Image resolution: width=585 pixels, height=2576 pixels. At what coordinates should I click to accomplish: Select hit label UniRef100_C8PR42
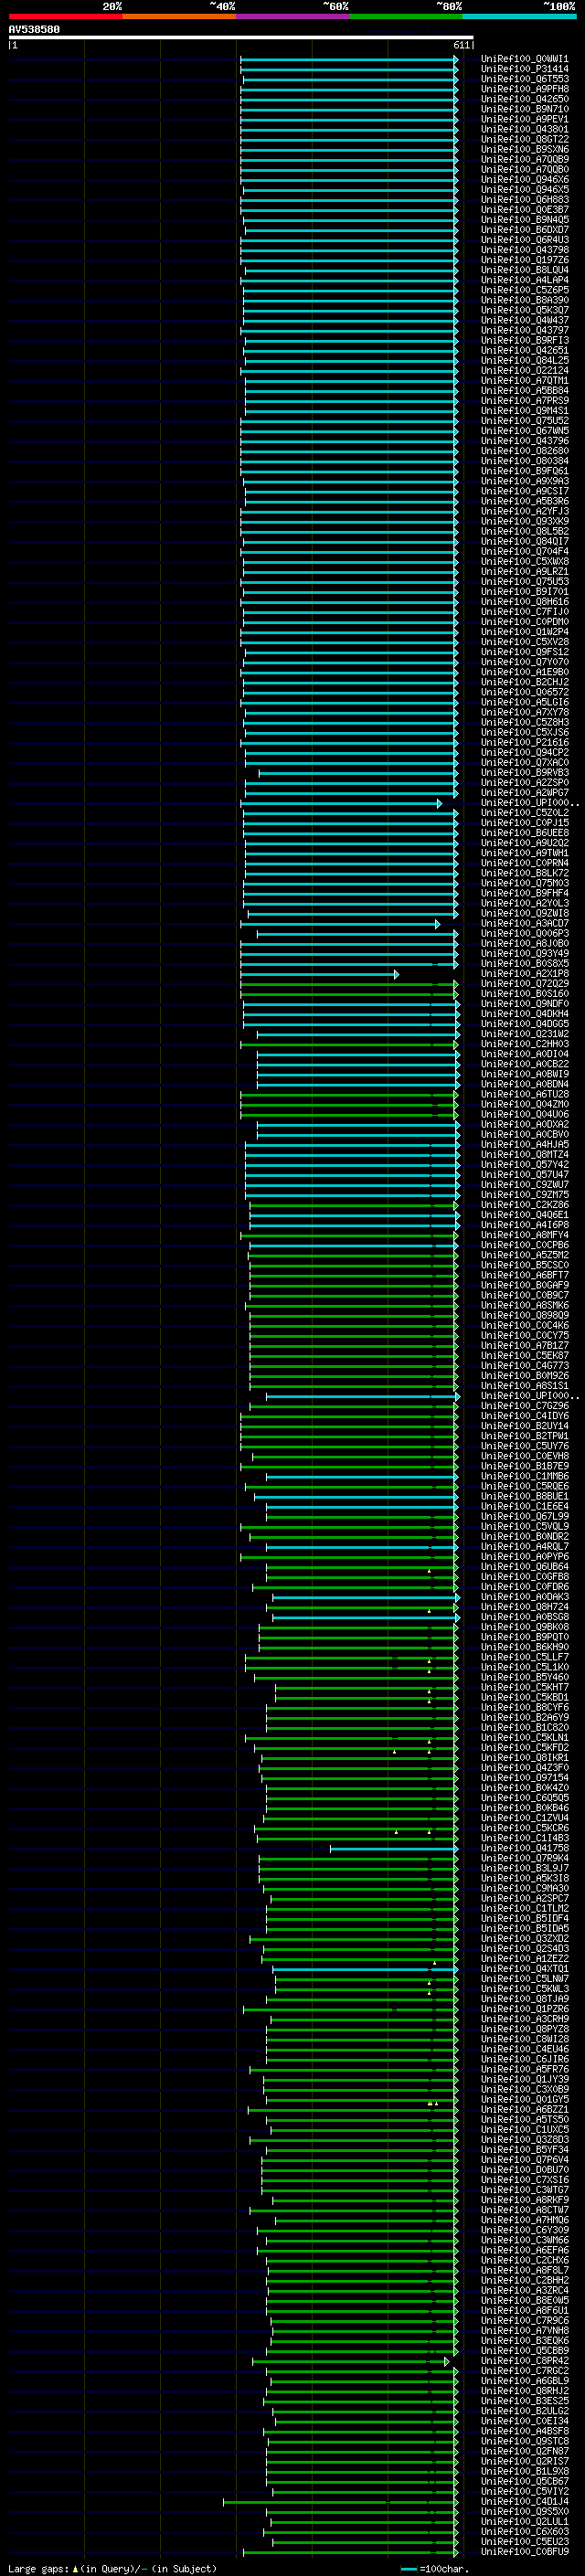click(x=524, y=2361)
